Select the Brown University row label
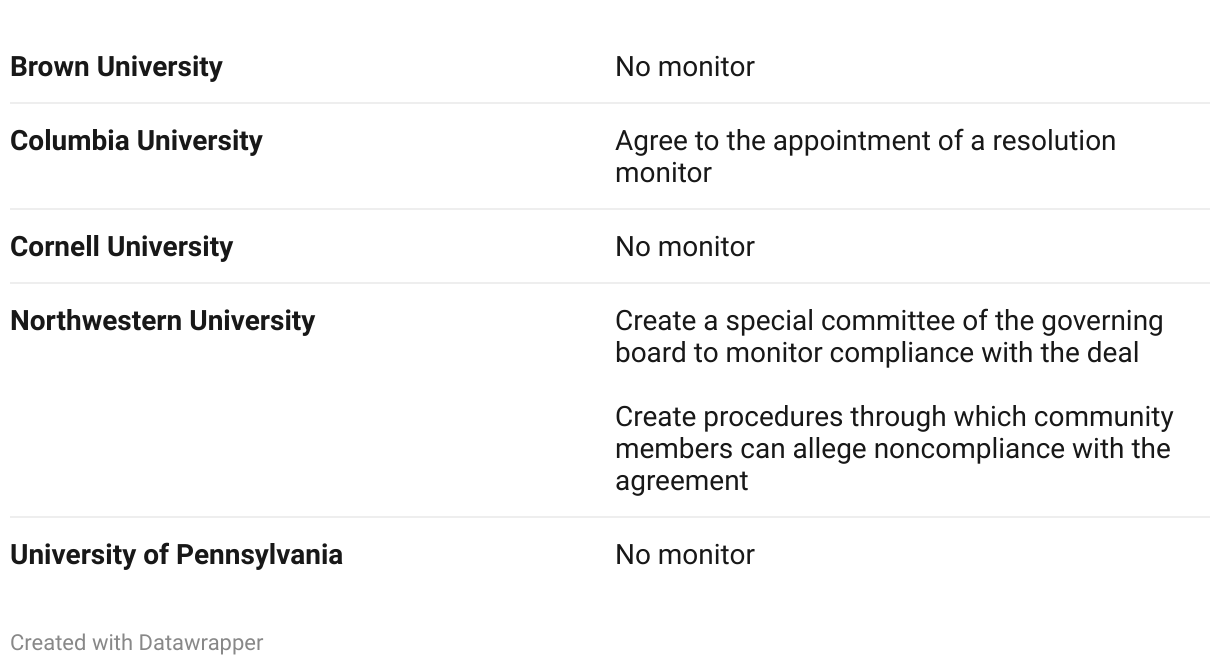The height and width of the screenshot is (666, 1220). click(x=116, y=67)
